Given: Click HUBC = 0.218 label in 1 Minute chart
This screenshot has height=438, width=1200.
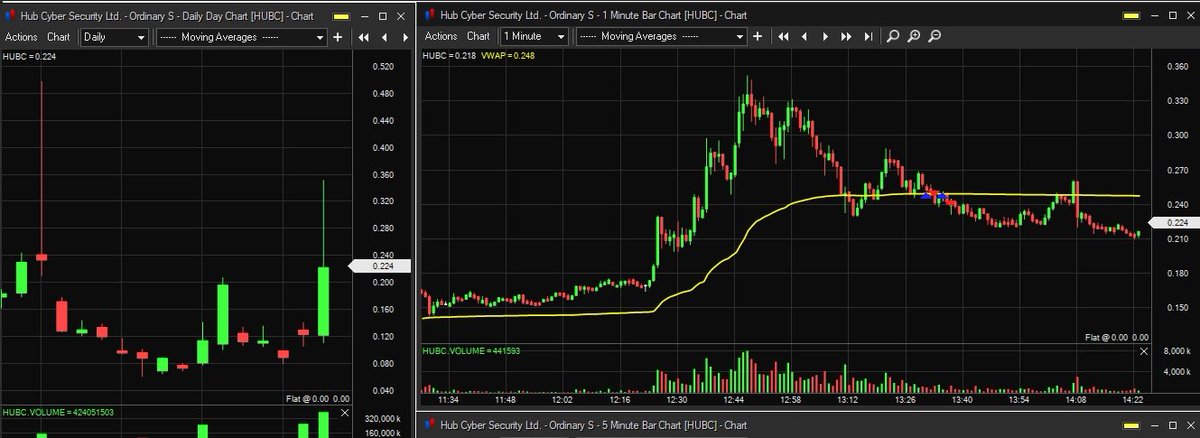Looking at the screenshot, I should pos(448,56).
